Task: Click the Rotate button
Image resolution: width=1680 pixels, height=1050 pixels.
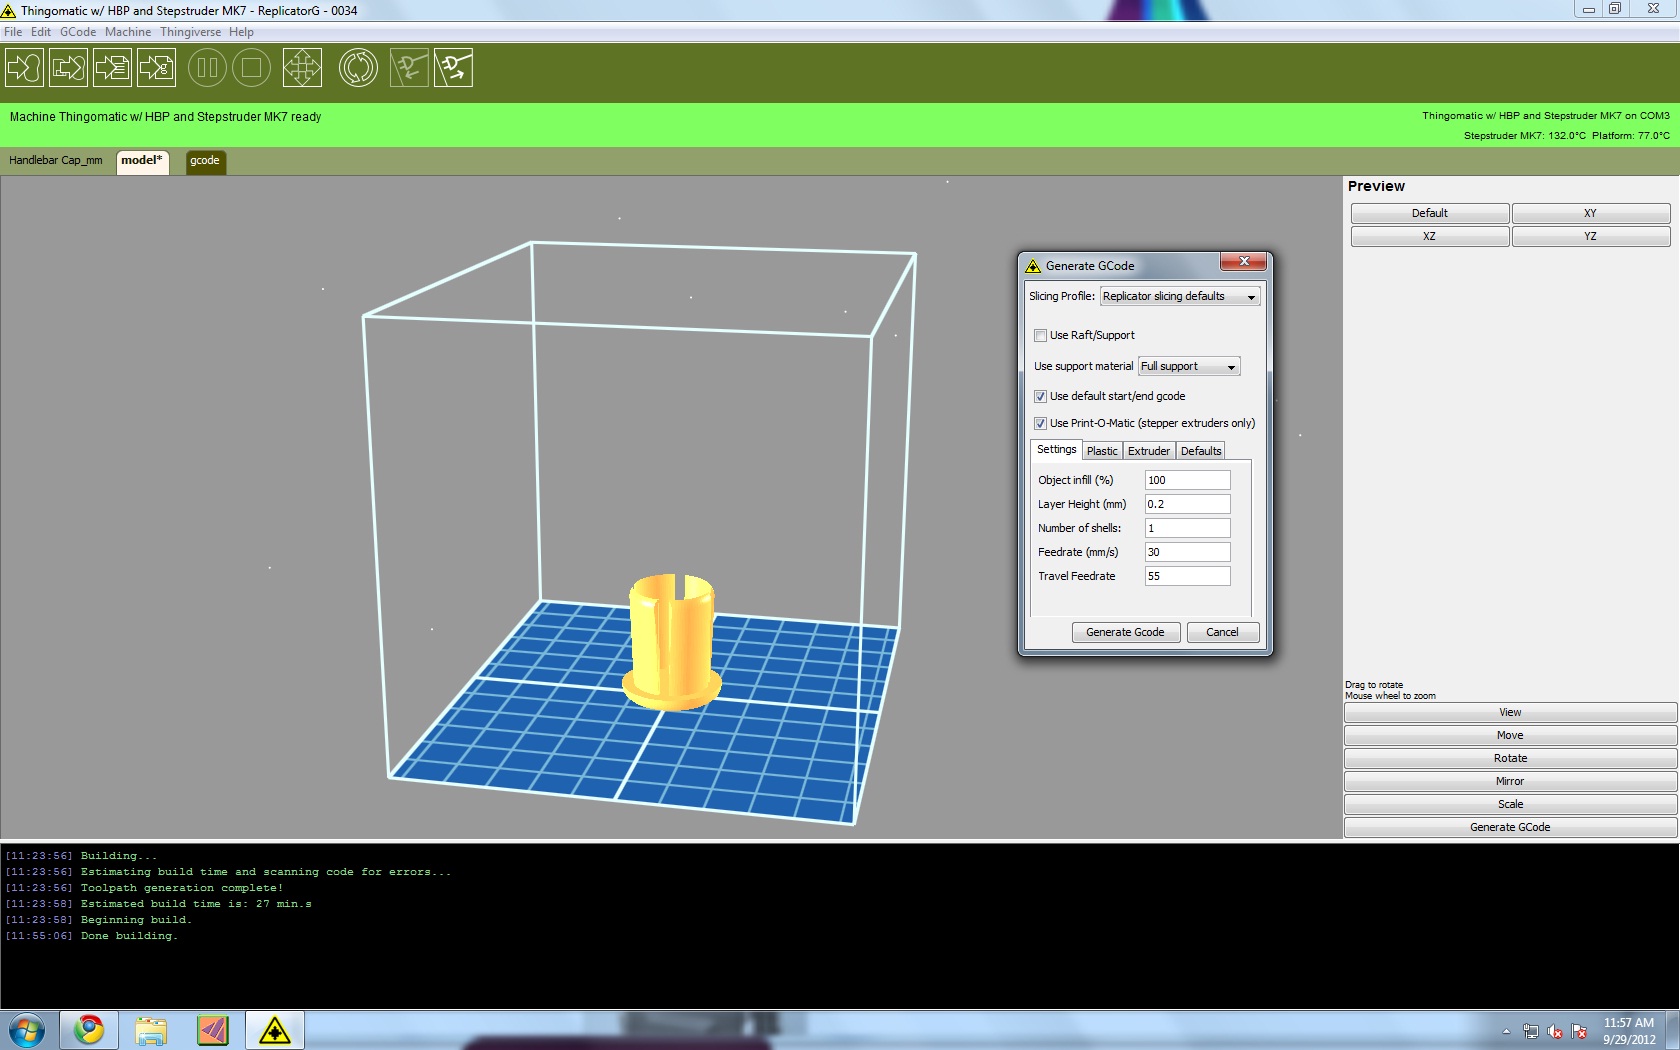Action: (x=1510, y=759)
